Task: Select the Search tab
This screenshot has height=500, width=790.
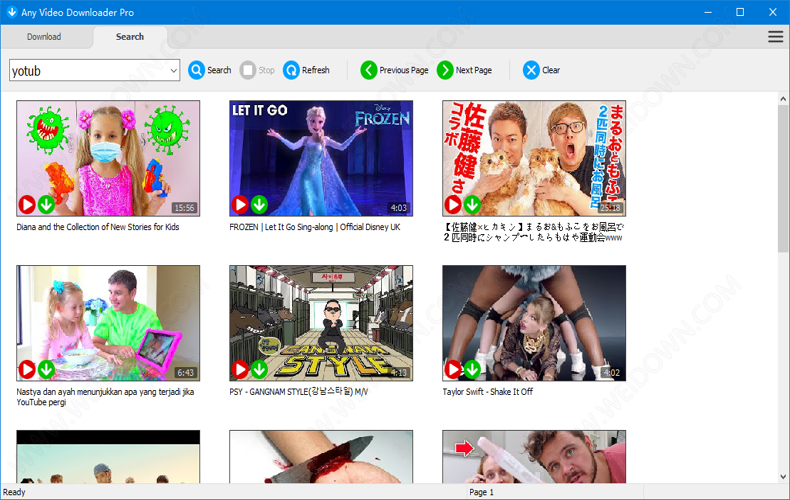Action: [x=130, y=37]
